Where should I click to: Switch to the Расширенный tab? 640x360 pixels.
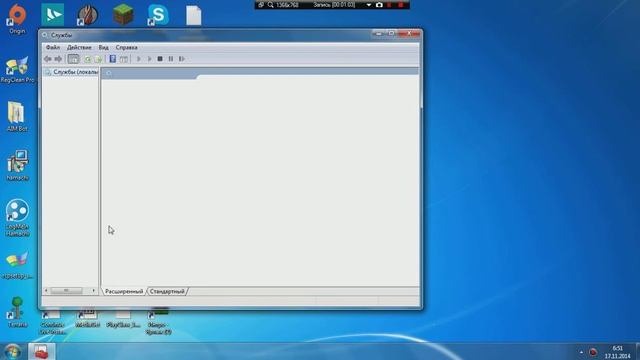pos(124,291)
